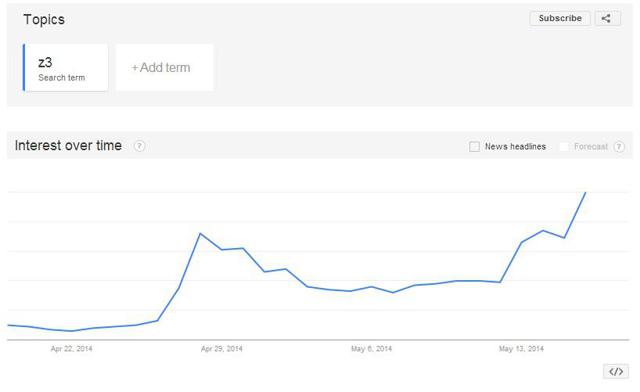Click the Apr 28 spike peak on chart
640x392 pixels.
pos(200,234)
